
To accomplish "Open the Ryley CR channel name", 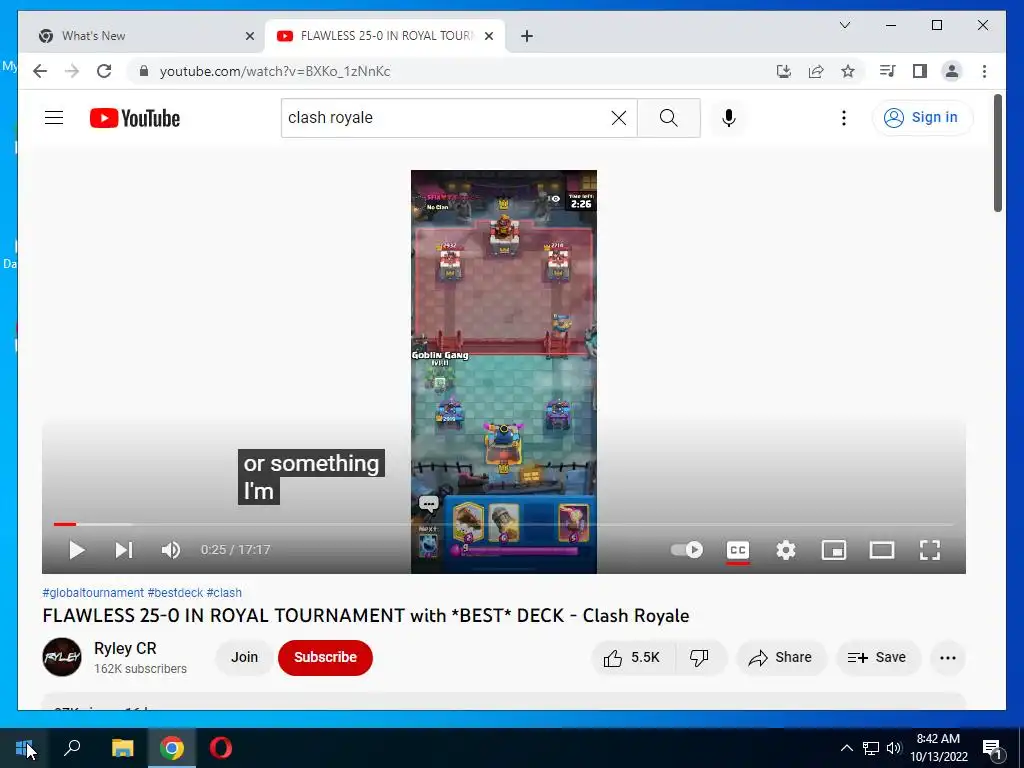I will [125, 648].
